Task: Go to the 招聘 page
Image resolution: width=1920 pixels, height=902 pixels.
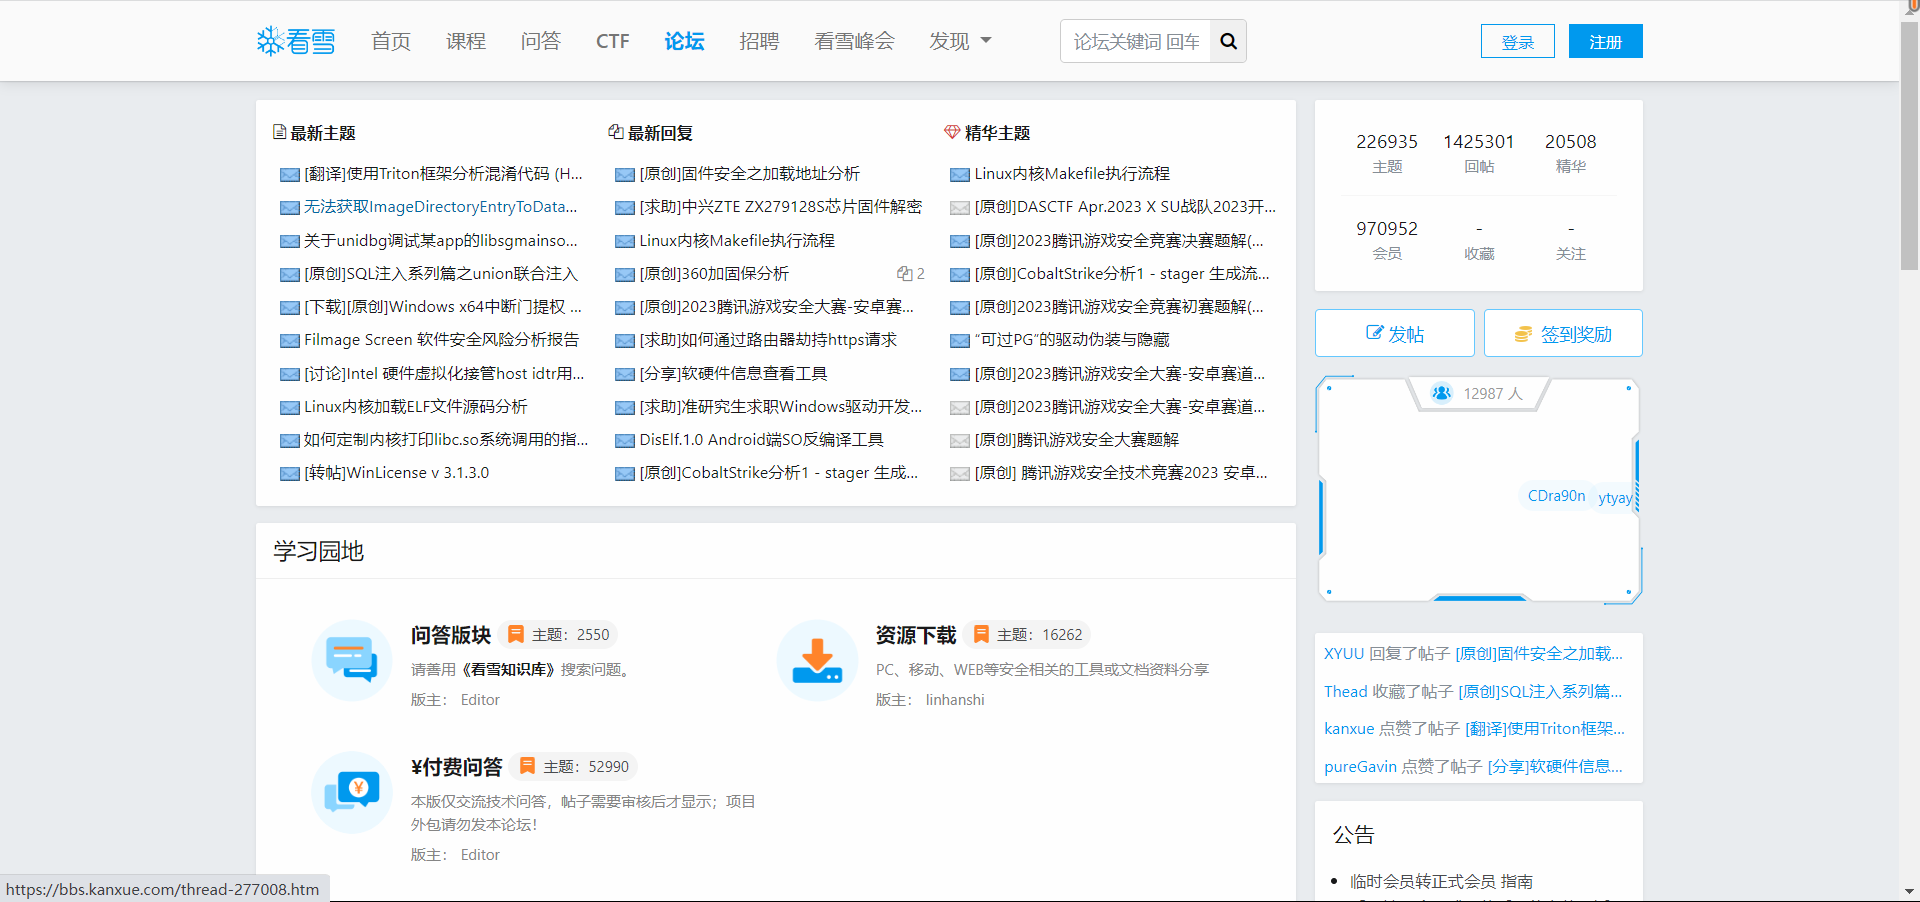Action: [x=759, y=41]
